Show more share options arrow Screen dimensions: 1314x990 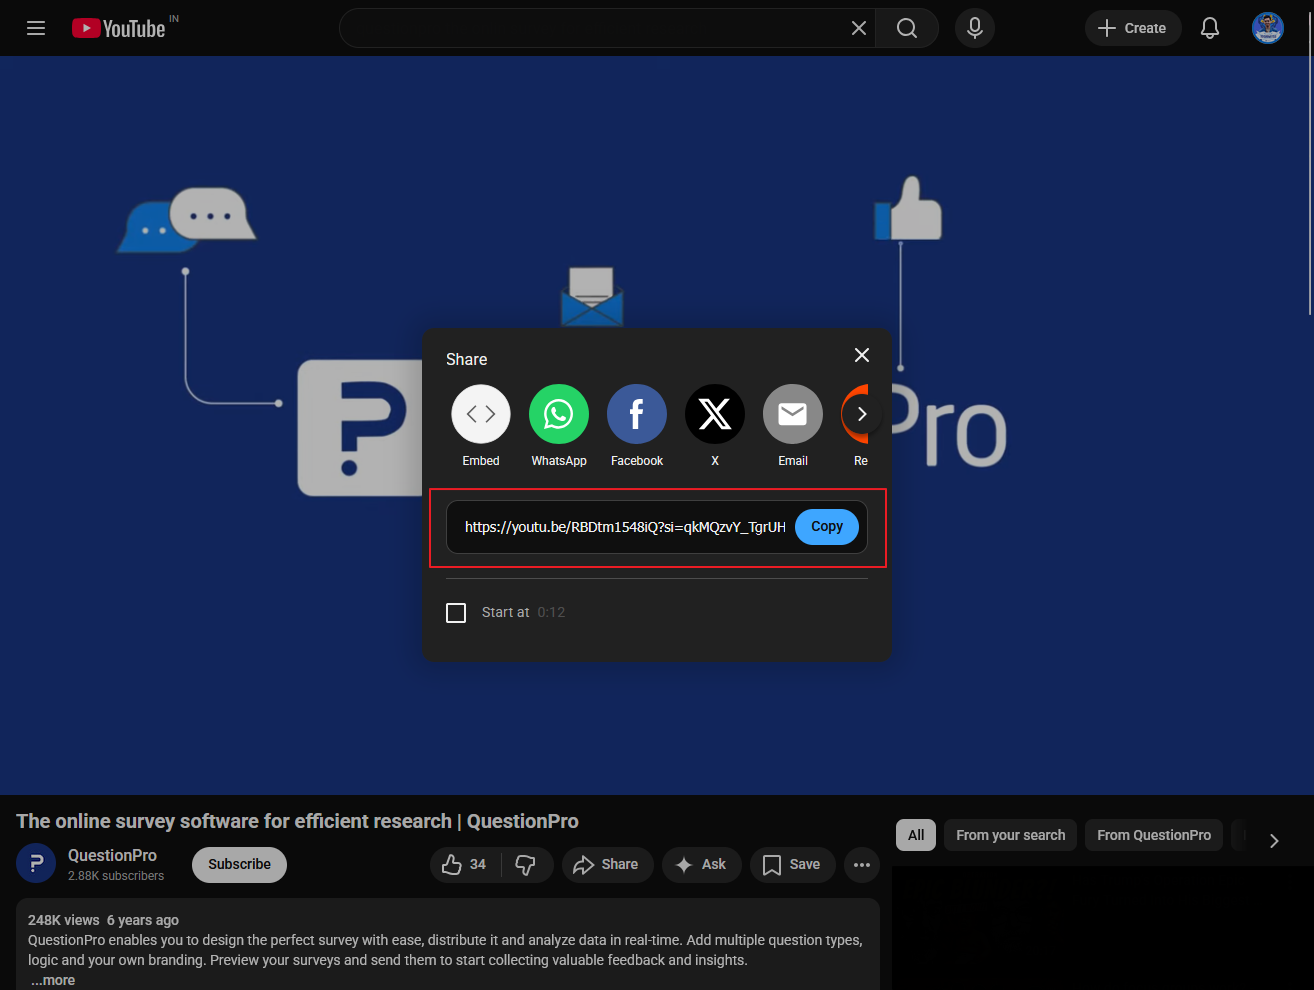click(x=862, y=414)
